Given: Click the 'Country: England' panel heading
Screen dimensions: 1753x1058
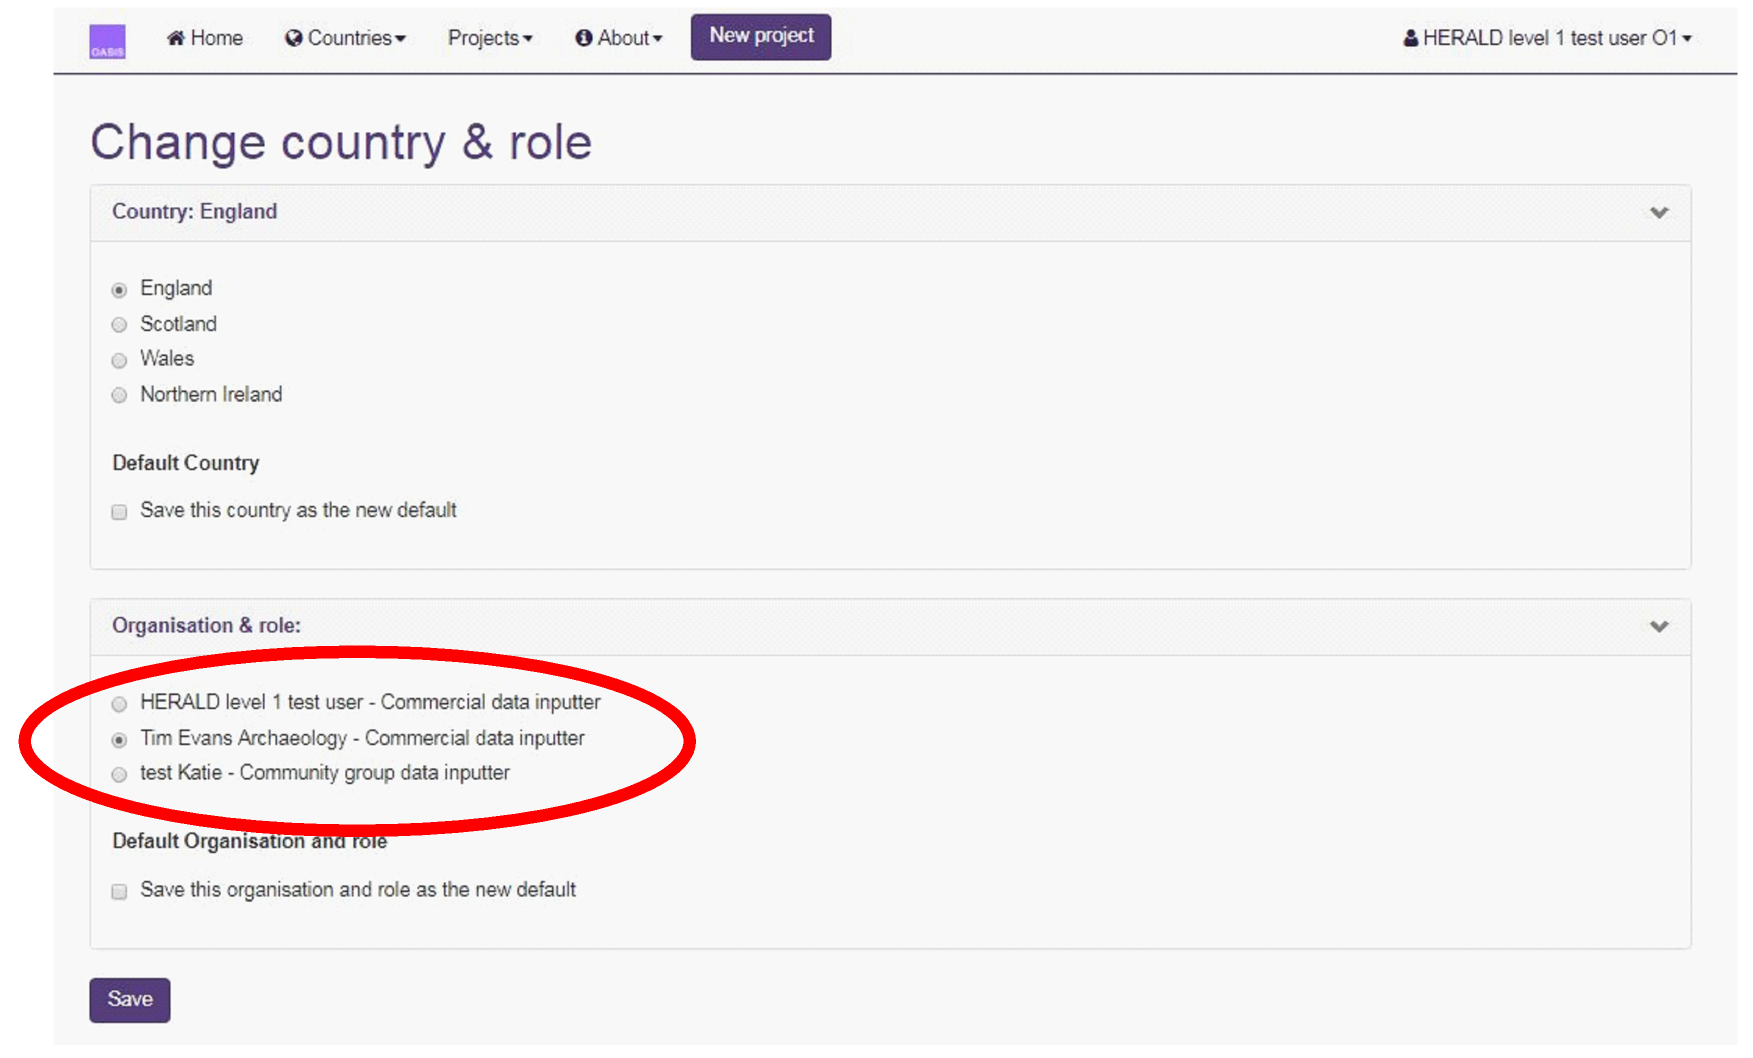Looking at the screenshot, I should point(194,211).
